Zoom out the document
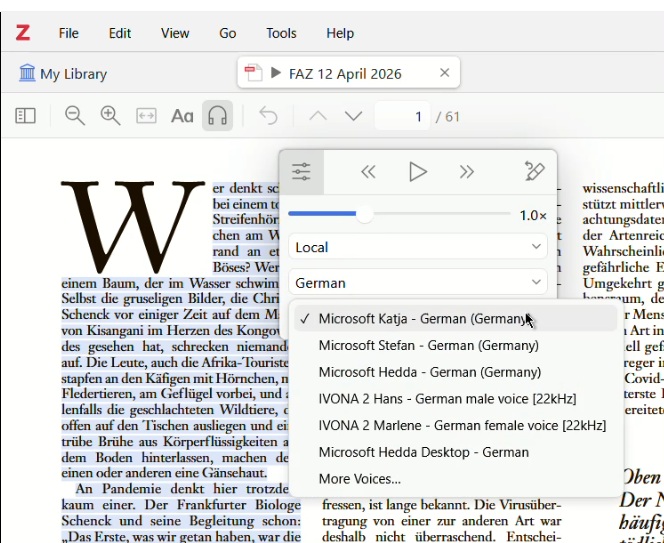 (x=75, y=116)
